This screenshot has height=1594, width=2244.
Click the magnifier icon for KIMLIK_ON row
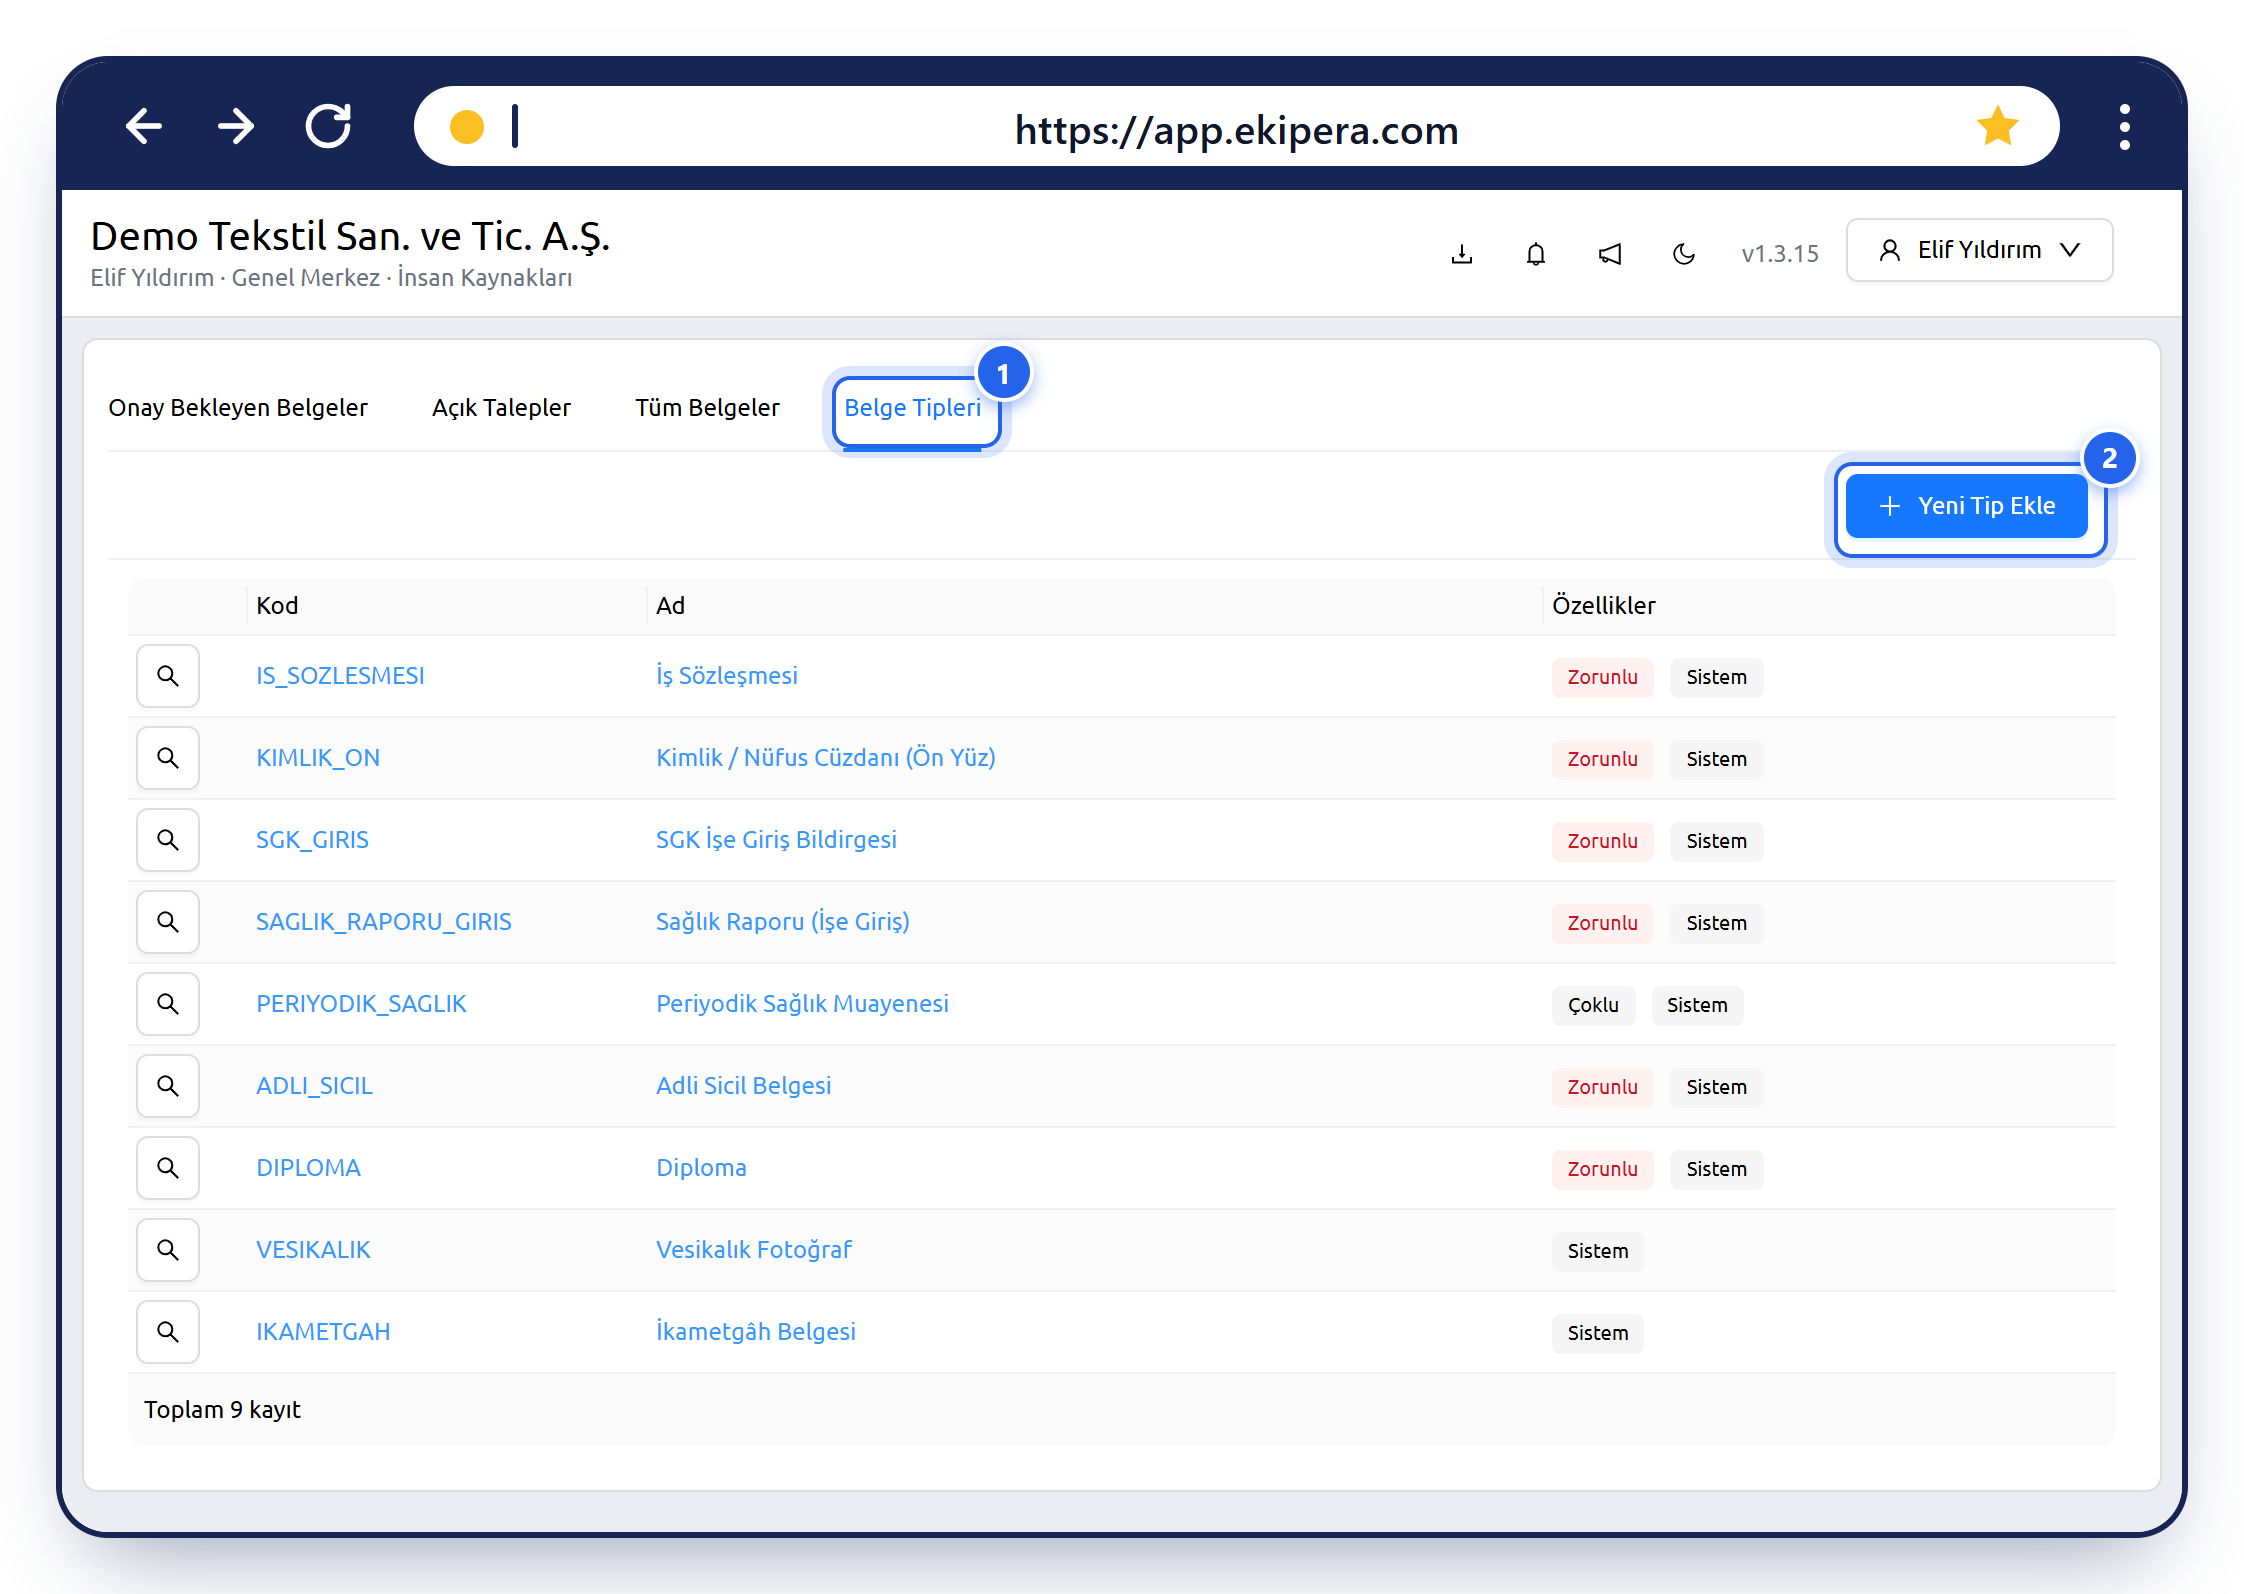[168, 758]
